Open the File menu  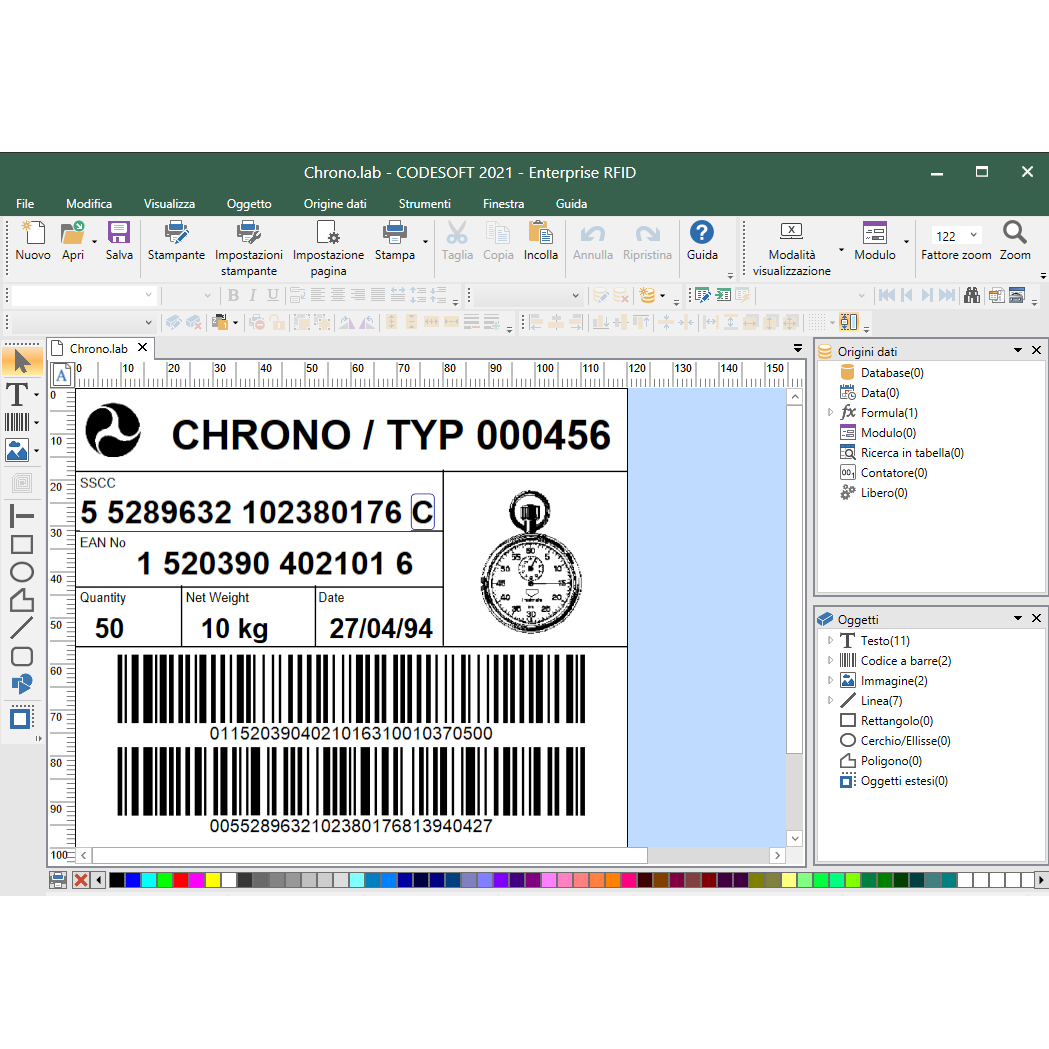pos(25,204)
